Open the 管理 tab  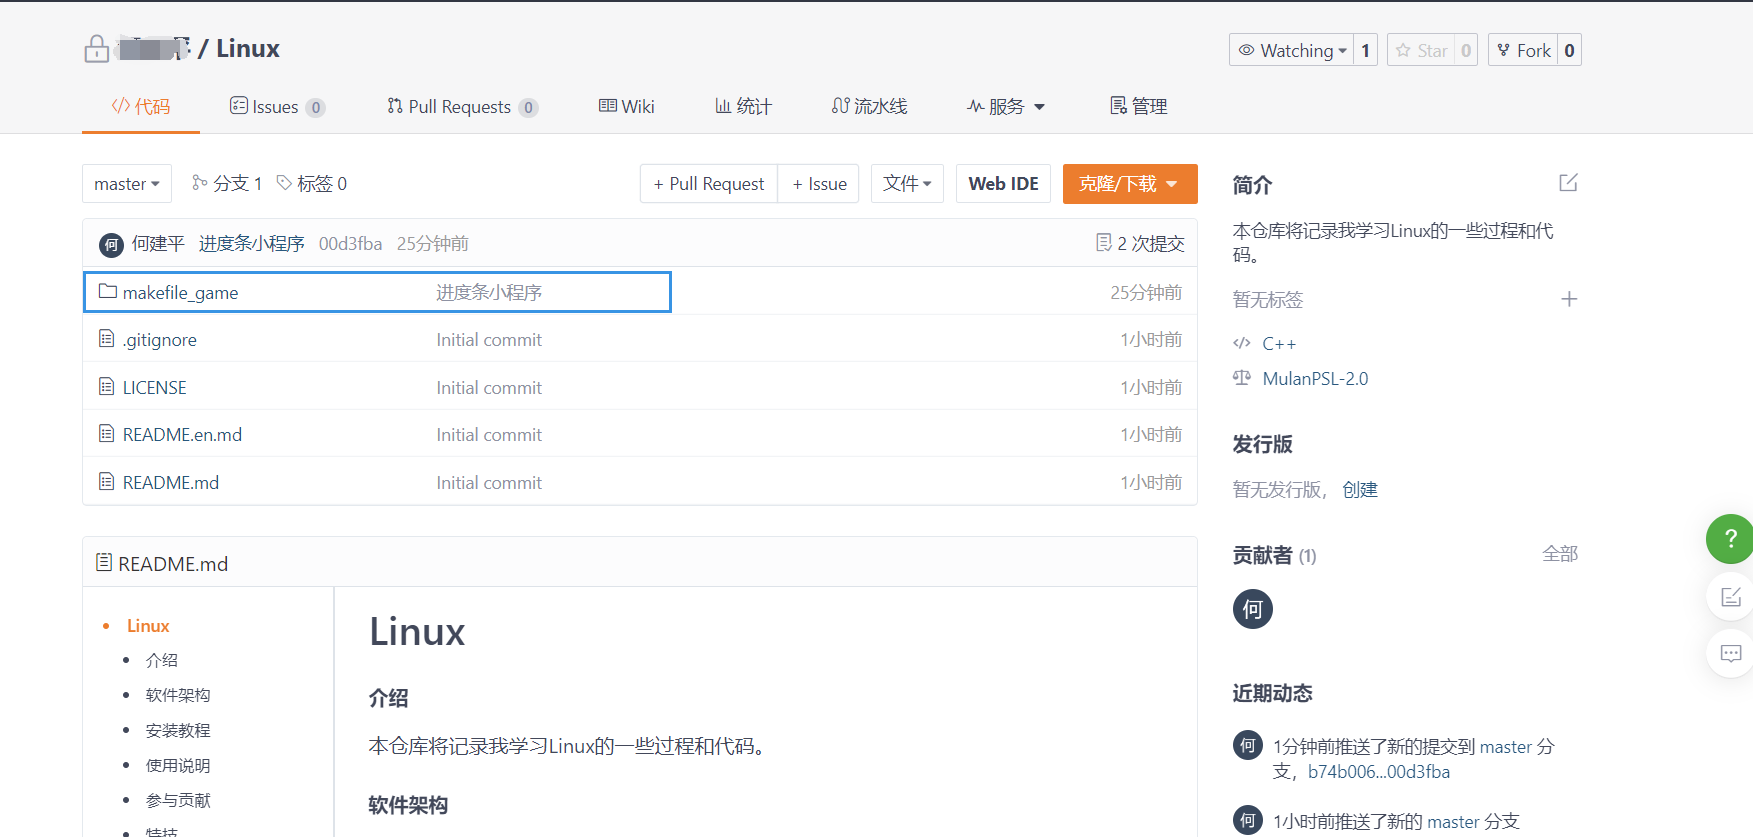tap(1139, 106)
